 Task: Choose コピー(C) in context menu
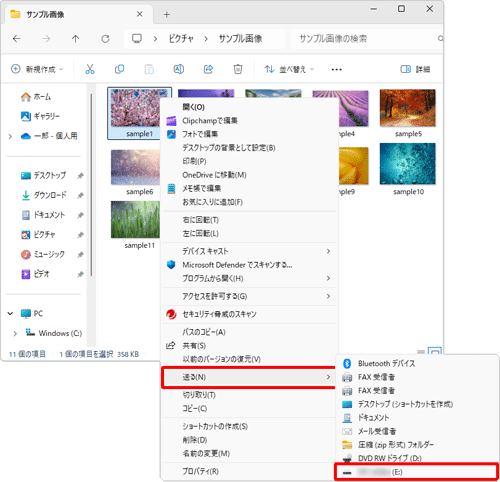pos(249,408)
